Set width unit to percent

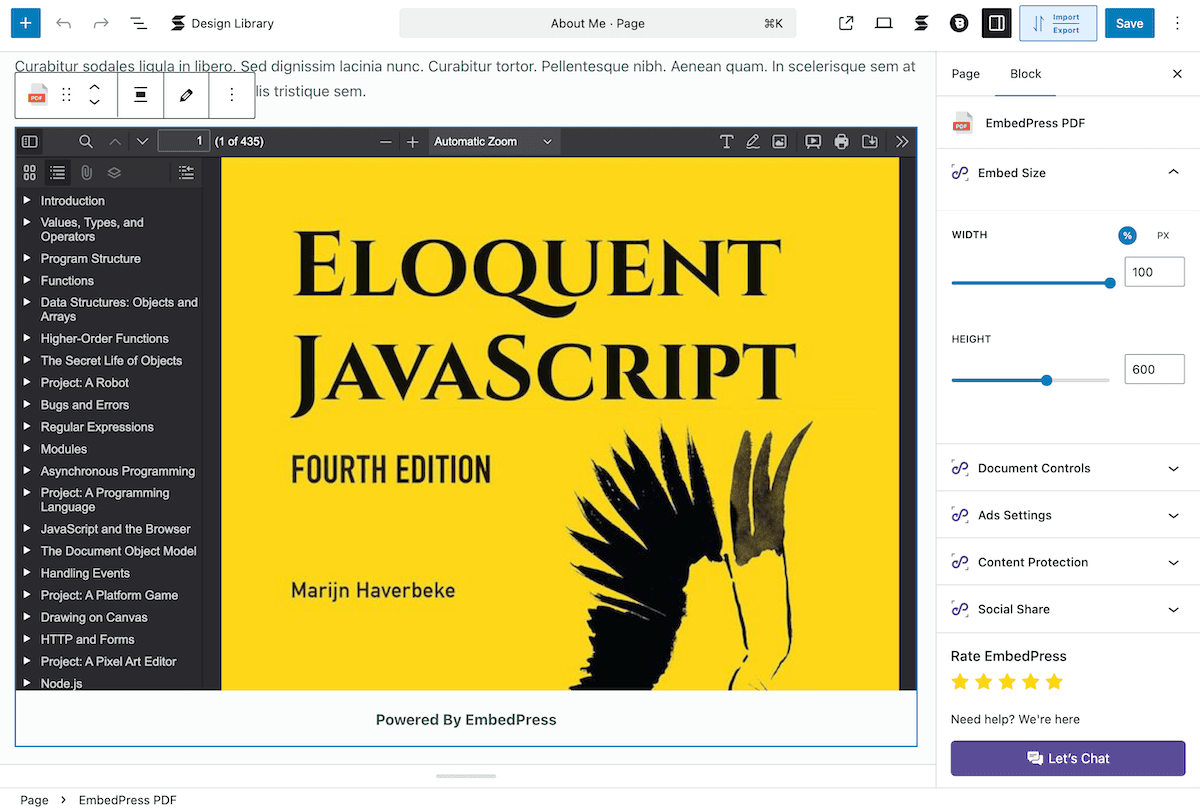pyautogui.click(x=1127, y=235)
